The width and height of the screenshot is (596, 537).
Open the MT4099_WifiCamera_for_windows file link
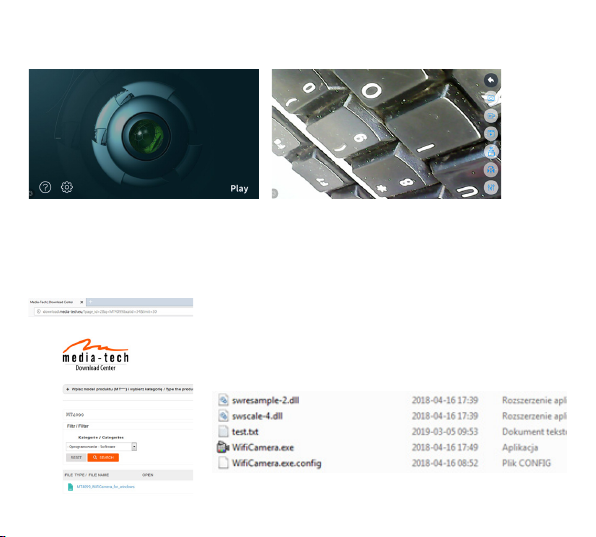[x=106, y=487]
